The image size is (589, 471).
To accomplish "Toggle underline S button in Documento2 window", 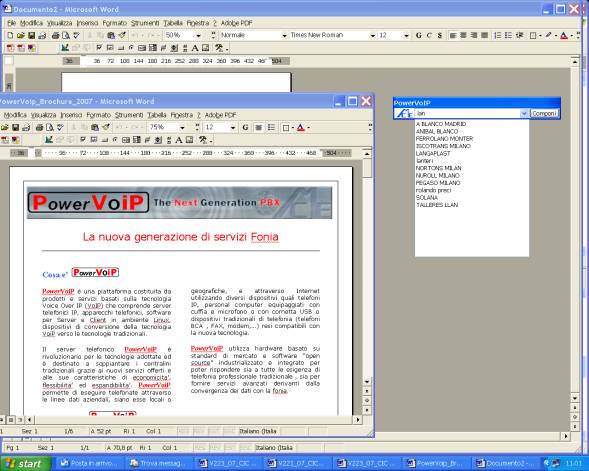I will point(439,35).
